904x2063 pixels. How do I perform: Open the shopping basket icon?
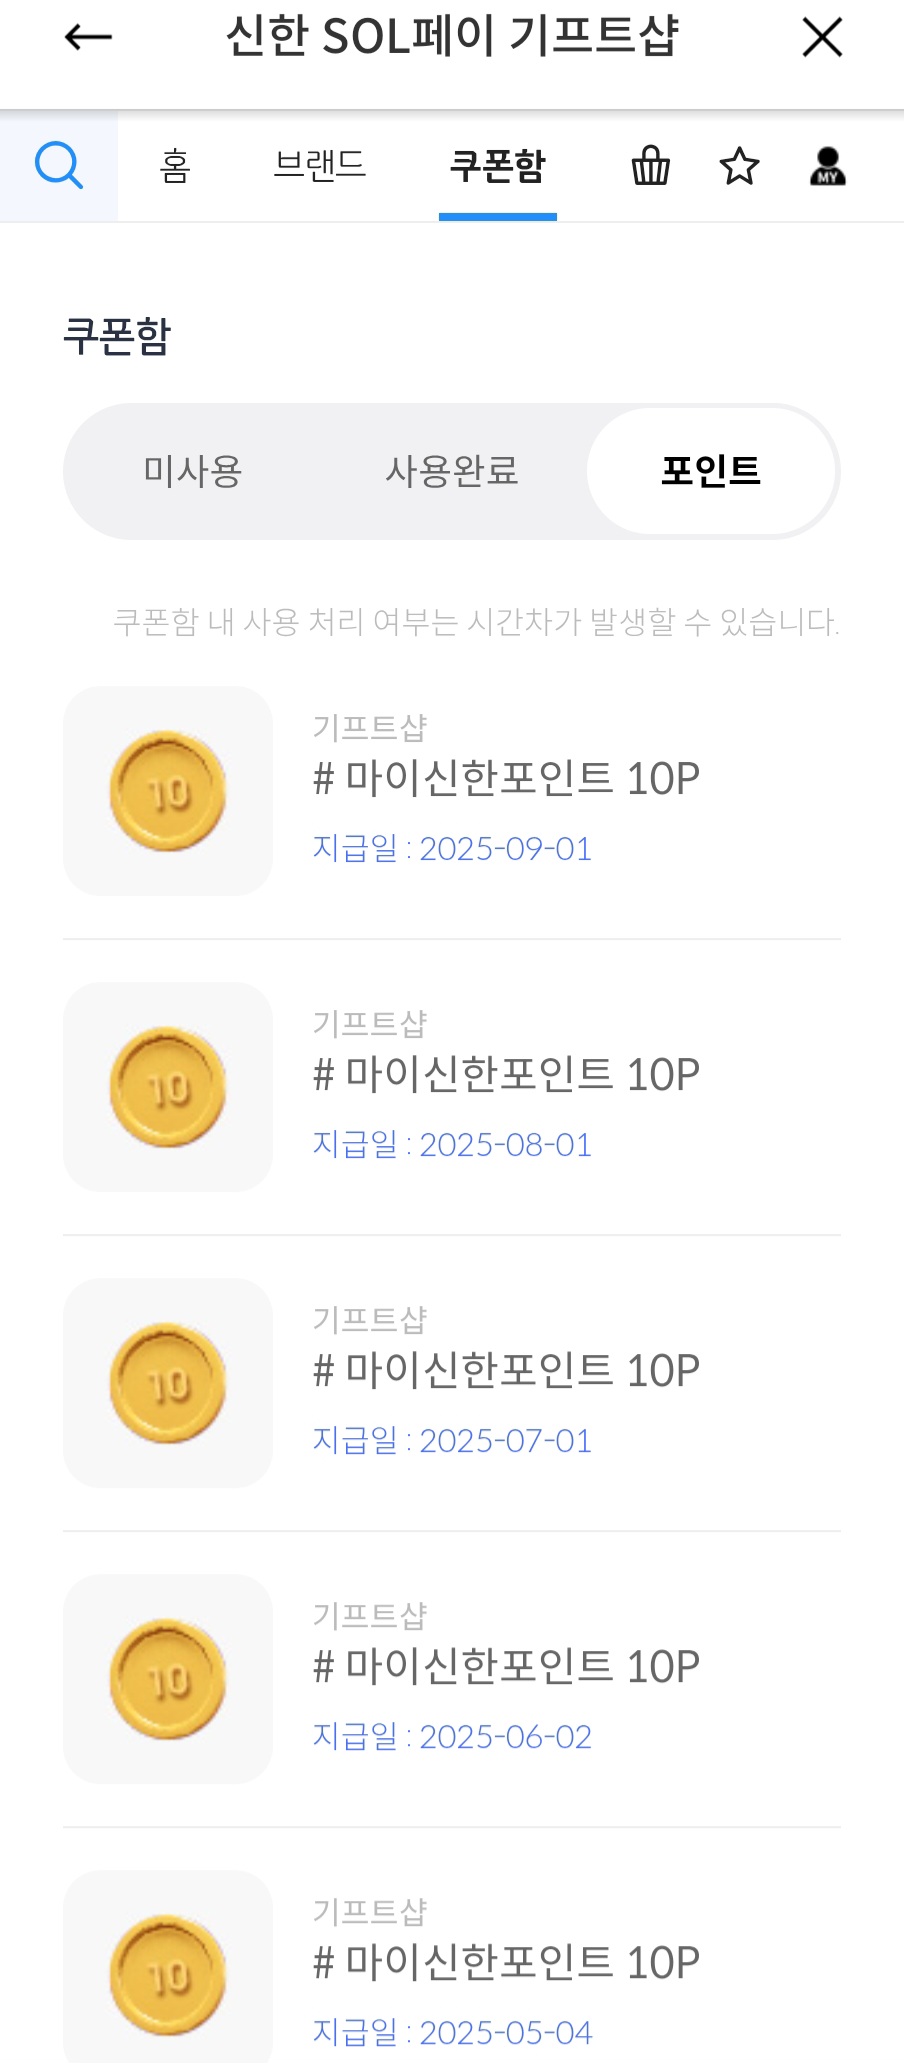coord(650,166)
